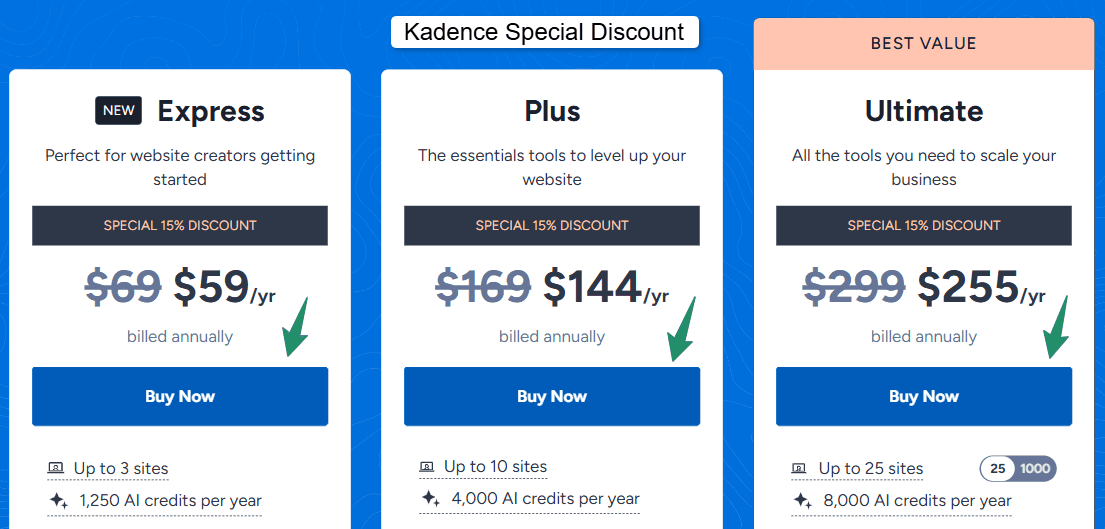Viewport: 1105px width, 529px height.
Task: Click the green arrow pointing to Express's Buy Now
Action: pyautogui.click(x=297, y=327)
